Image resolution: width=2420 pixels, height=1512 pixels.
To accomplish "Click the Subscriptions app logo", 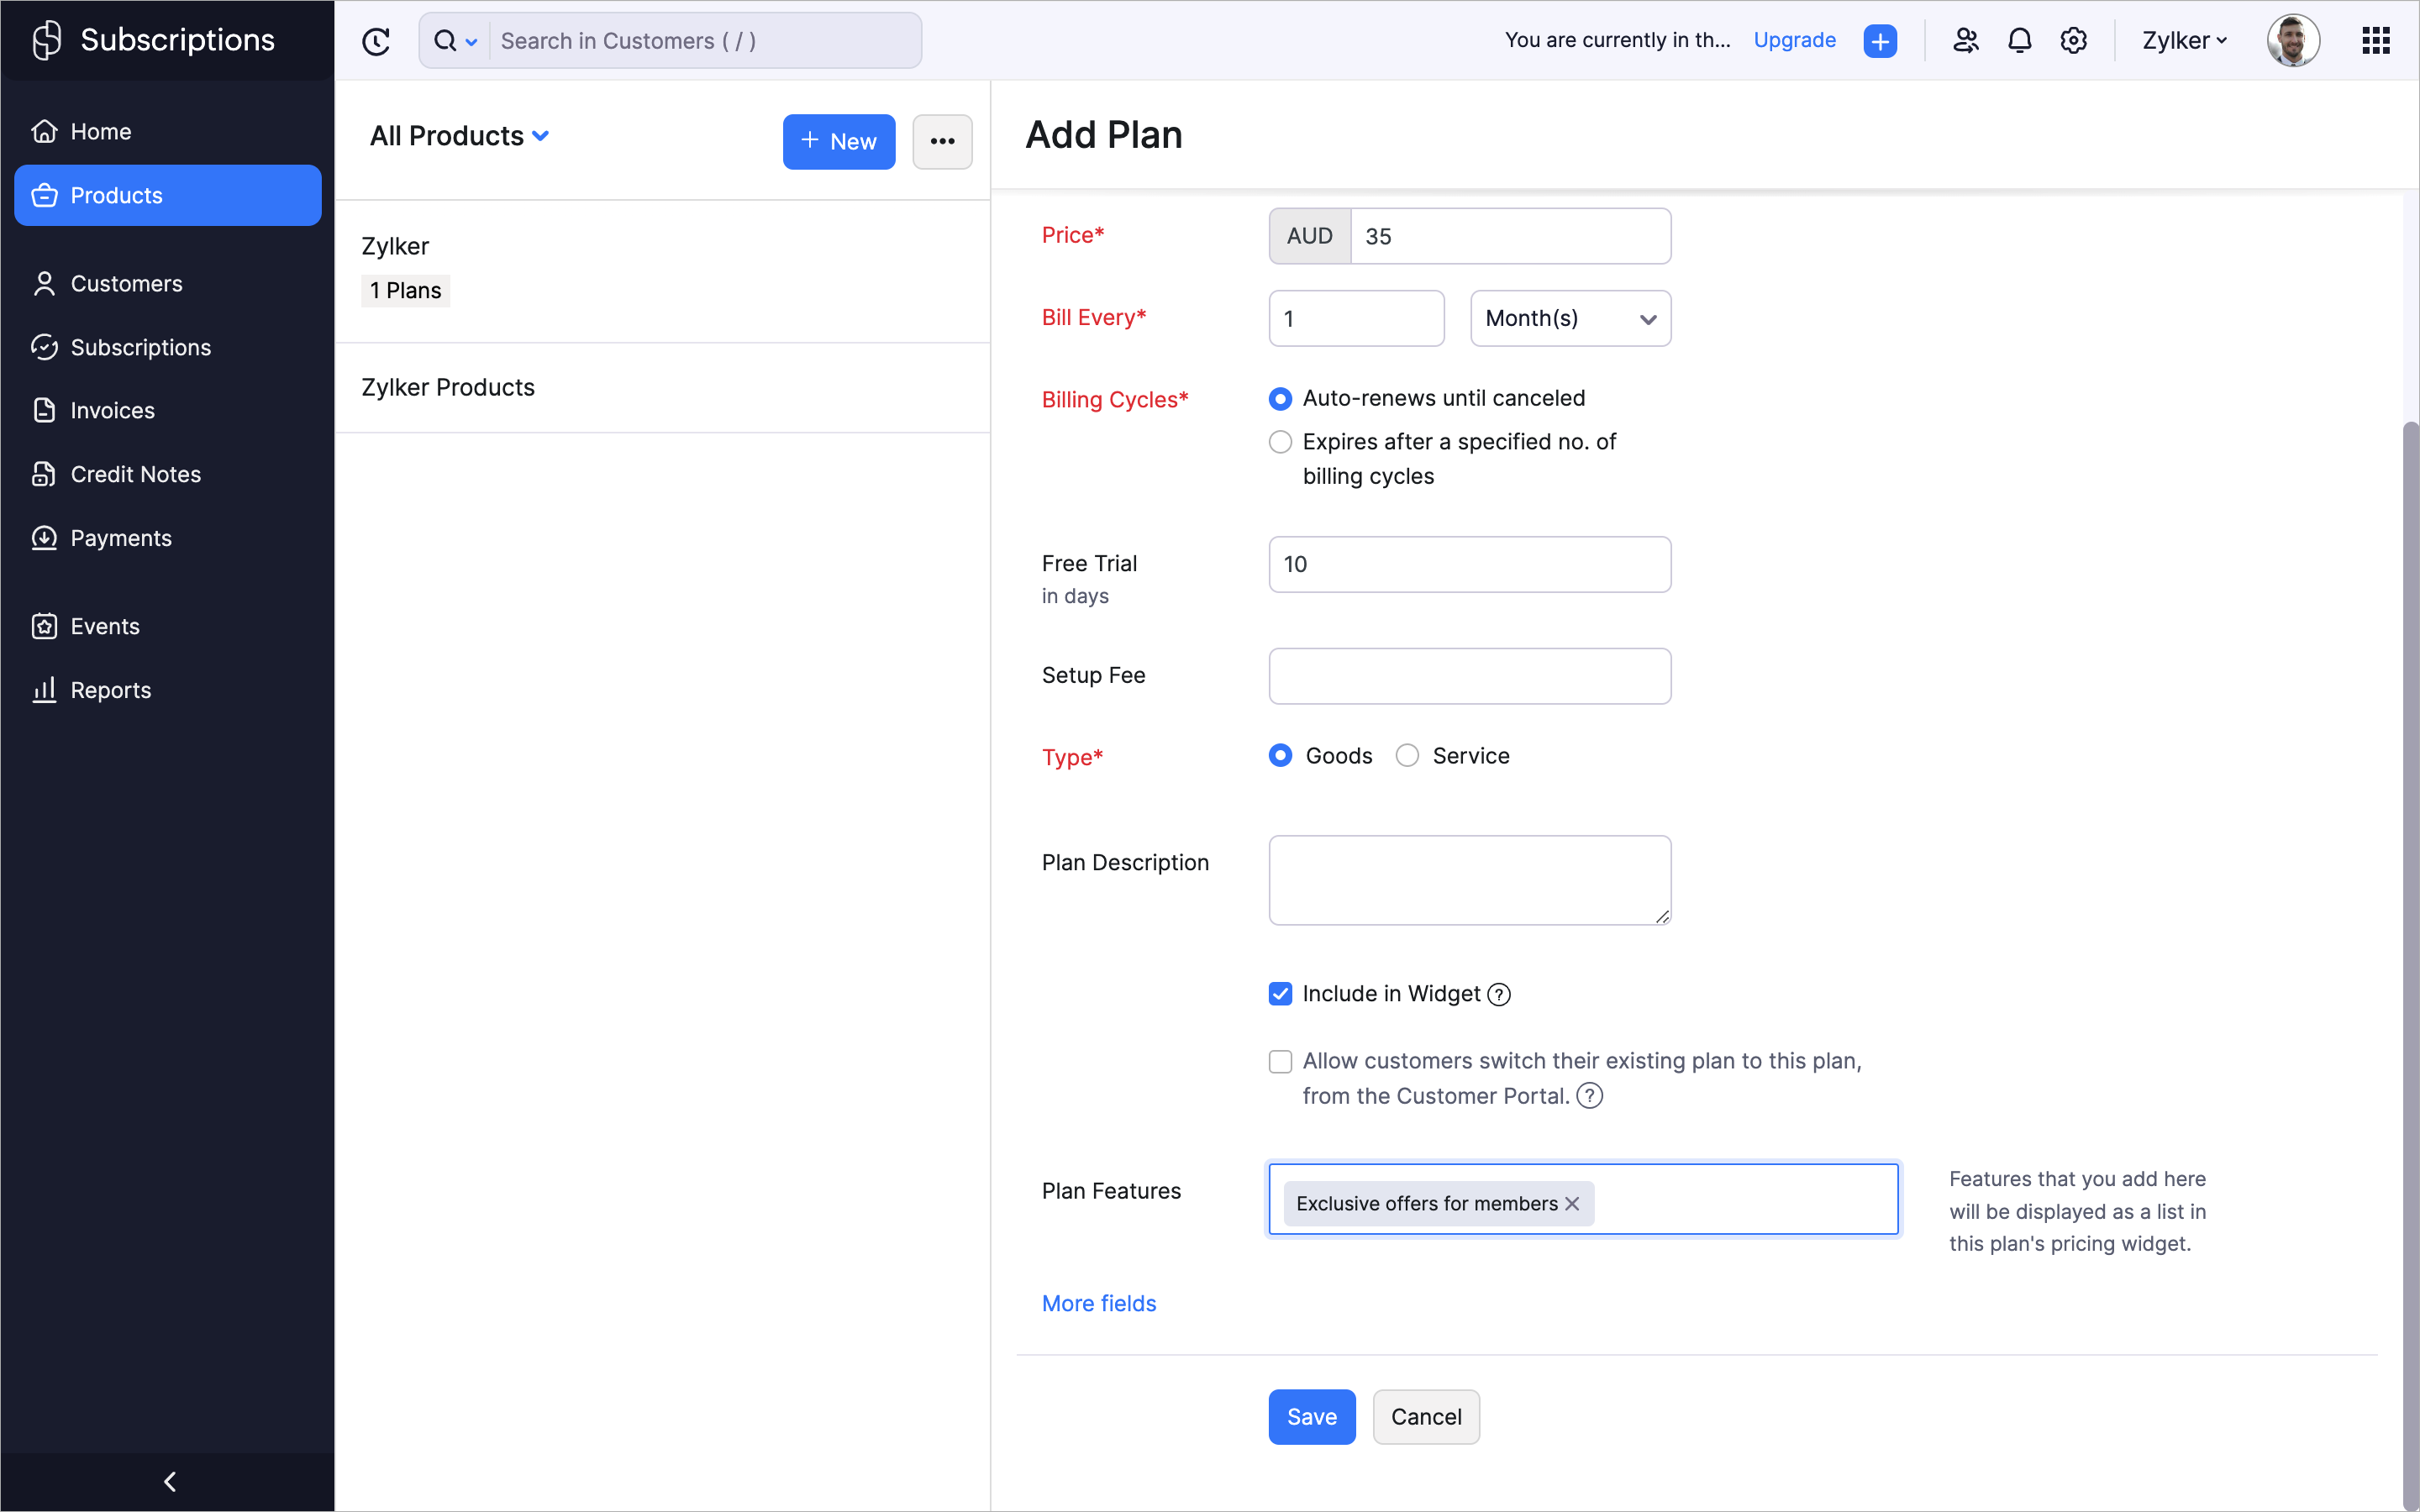I will click(47, 40).
